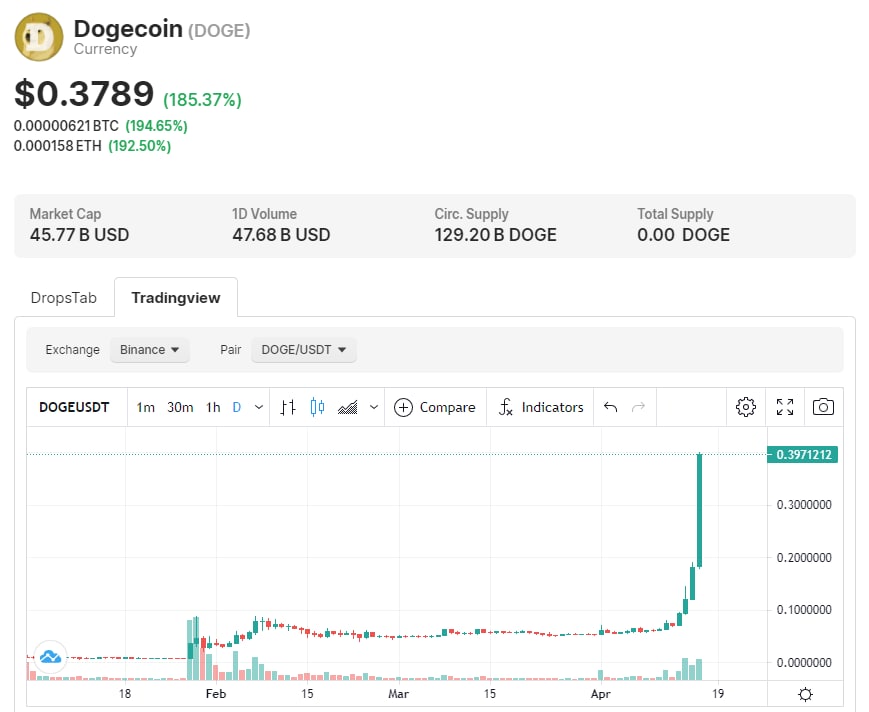Click the redo arrow icon
This screenshot has width=869, height=712.
coord(638,407)
